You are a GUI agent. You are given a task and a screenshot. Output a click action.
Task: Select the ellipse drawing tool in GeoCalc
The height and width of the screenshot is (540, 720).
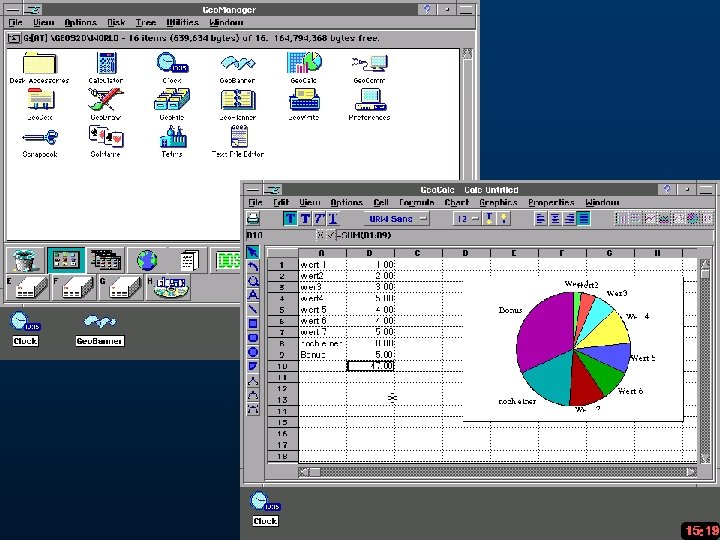click(x=253, y=352)
